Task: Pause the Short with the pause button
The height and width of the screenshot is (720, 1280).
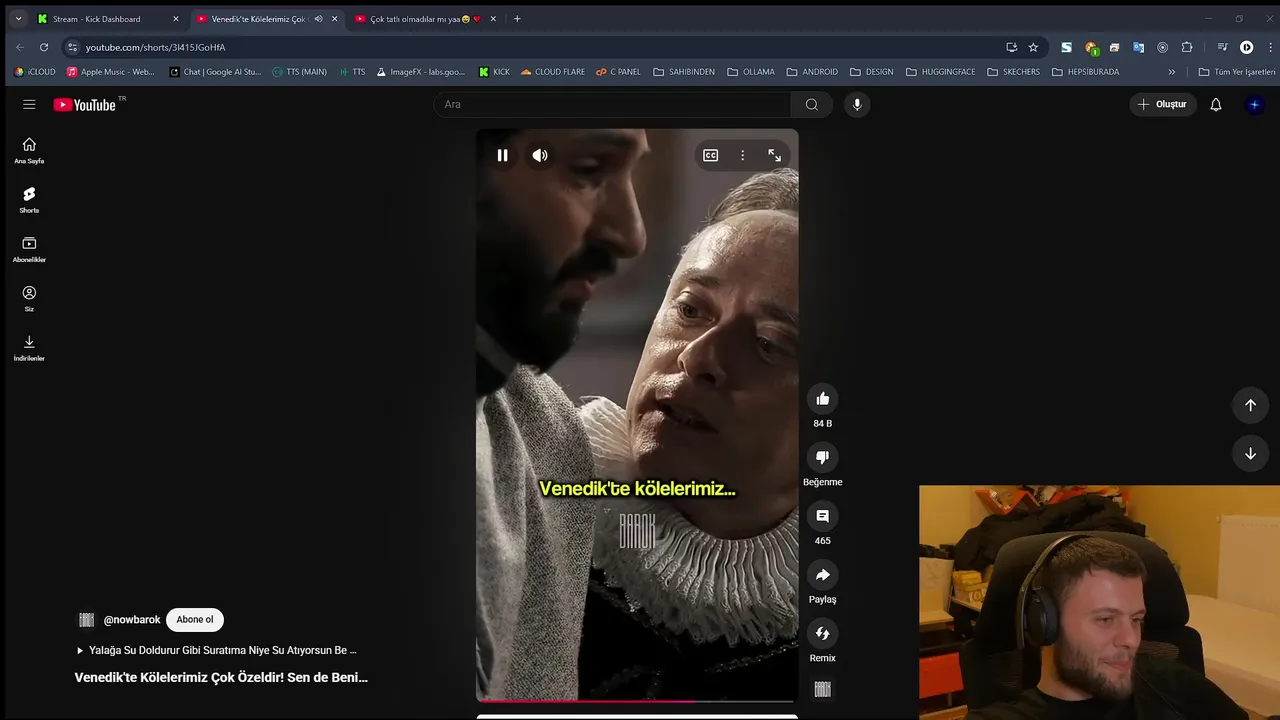Action: click(x=502, y=155)
